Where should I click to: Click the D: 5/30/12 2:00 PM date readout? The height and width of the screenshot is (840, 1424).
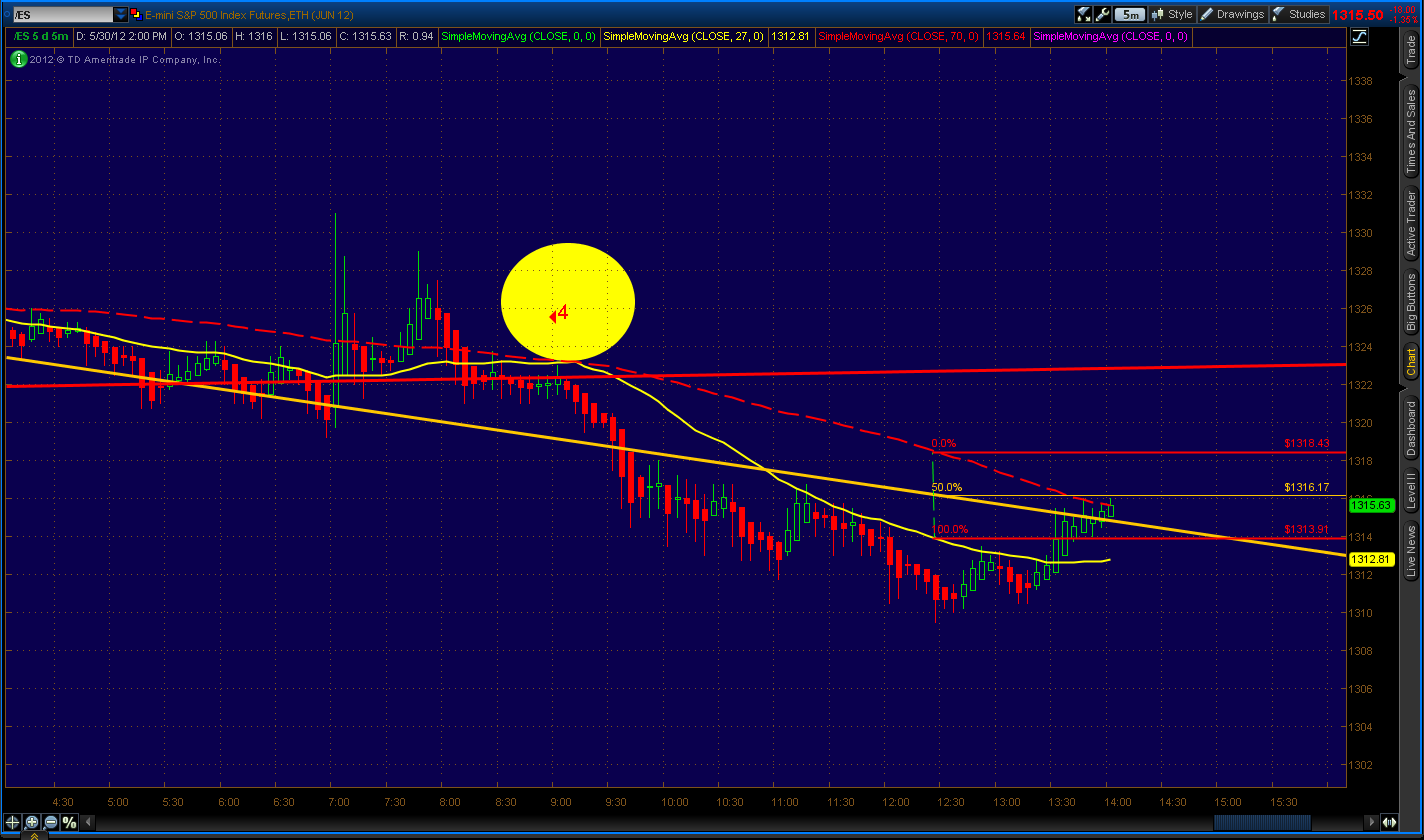121,36
